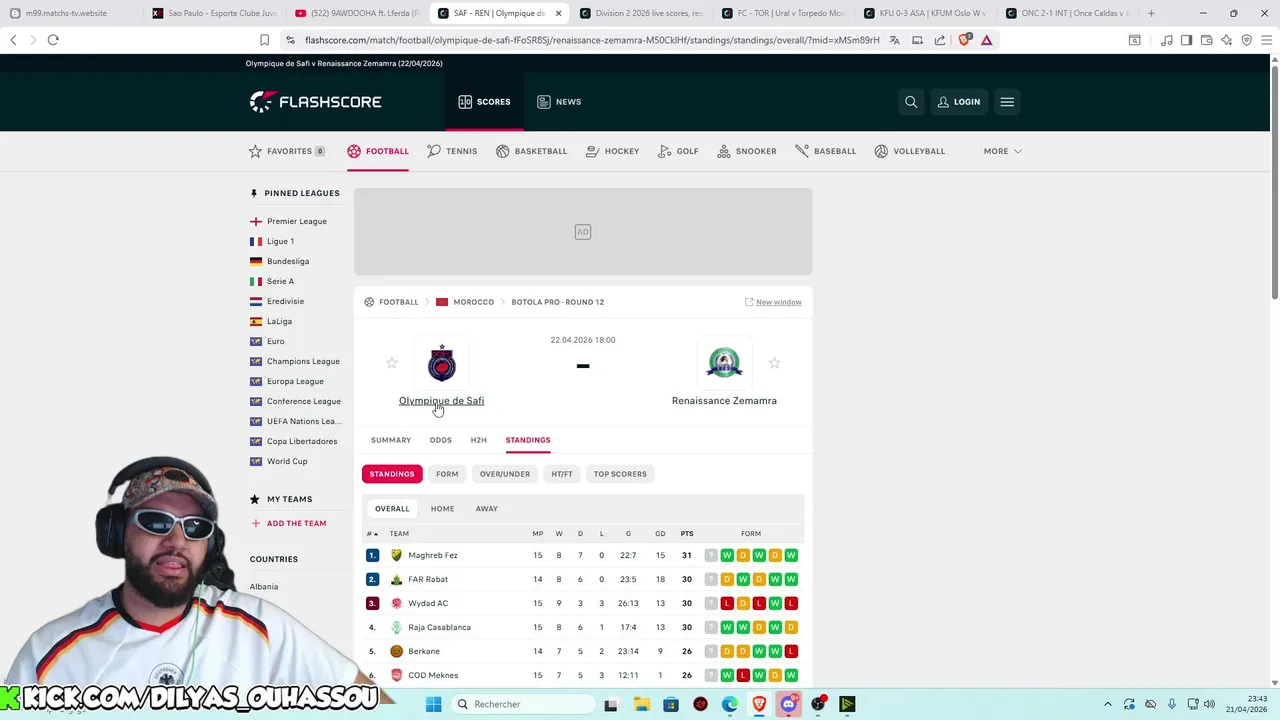Open File Explorer from the taskbar

point(641,704)
